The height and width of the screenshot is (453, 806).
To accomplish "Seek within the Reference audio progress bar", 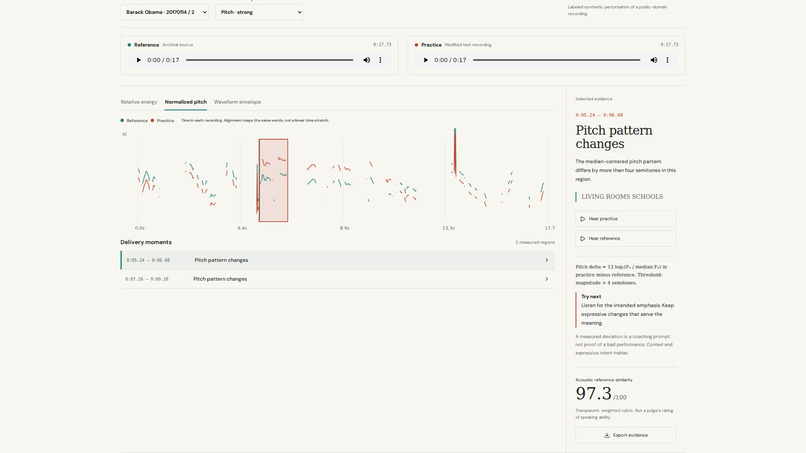I will pos(269,60).
